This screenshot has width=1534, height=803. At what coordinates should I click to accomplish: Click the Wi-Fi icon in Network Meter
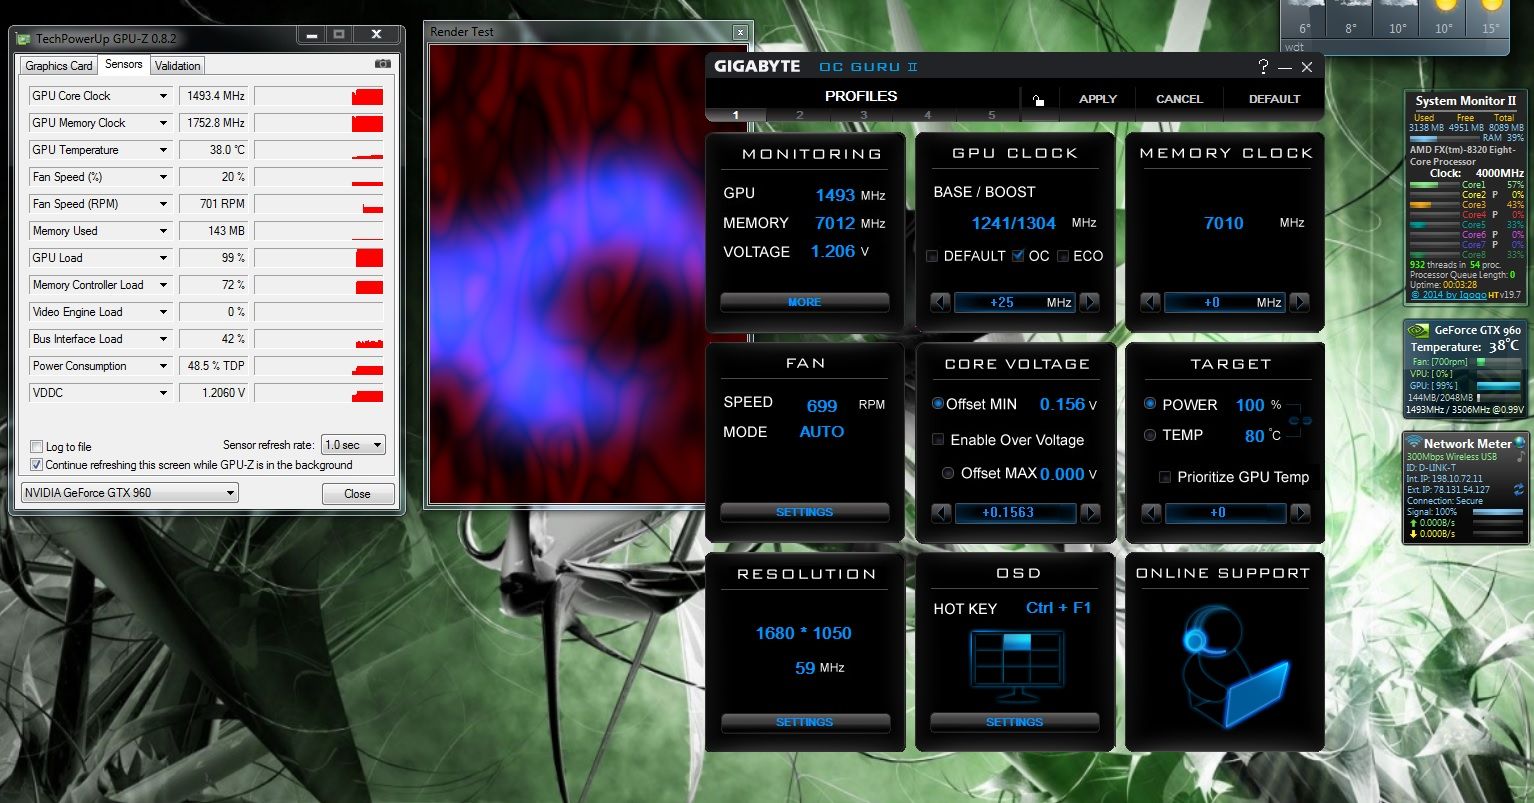[x=1414, y=443]
